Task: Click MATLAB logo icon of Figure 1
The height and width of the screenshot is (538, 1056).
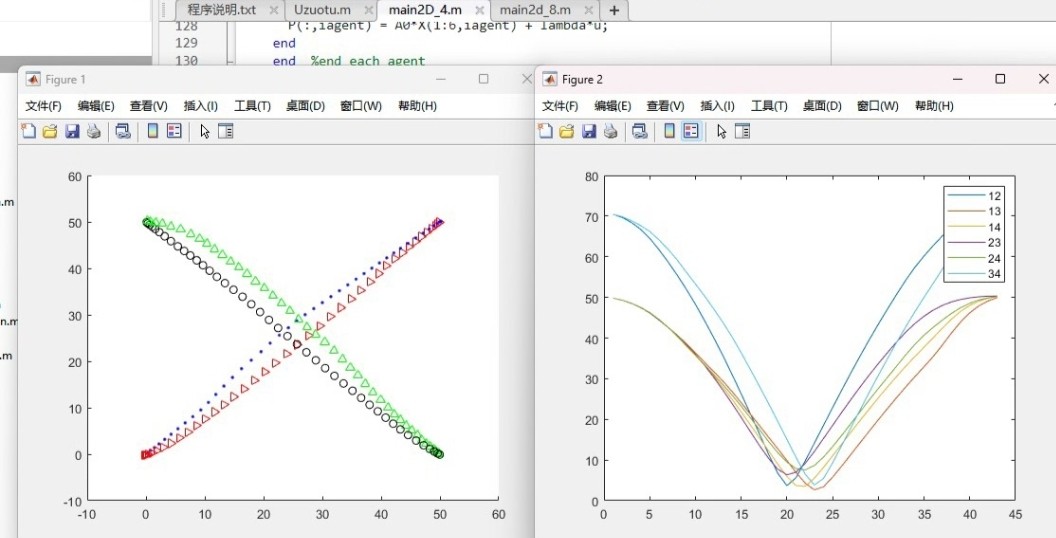Action: pyautogui.click(x=33, y=79)
